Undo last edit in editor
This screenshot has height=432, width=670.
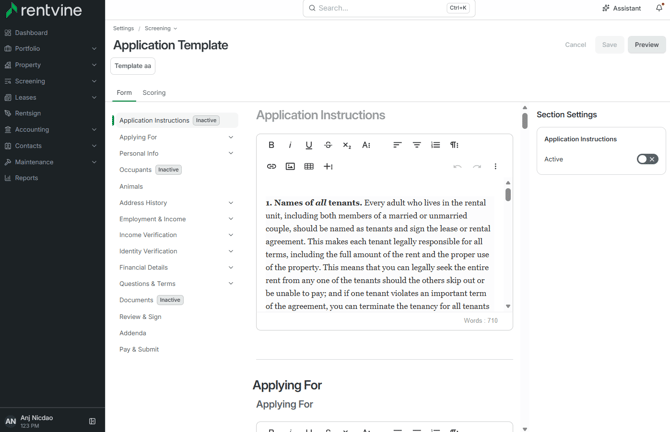[x=457, y=166]
